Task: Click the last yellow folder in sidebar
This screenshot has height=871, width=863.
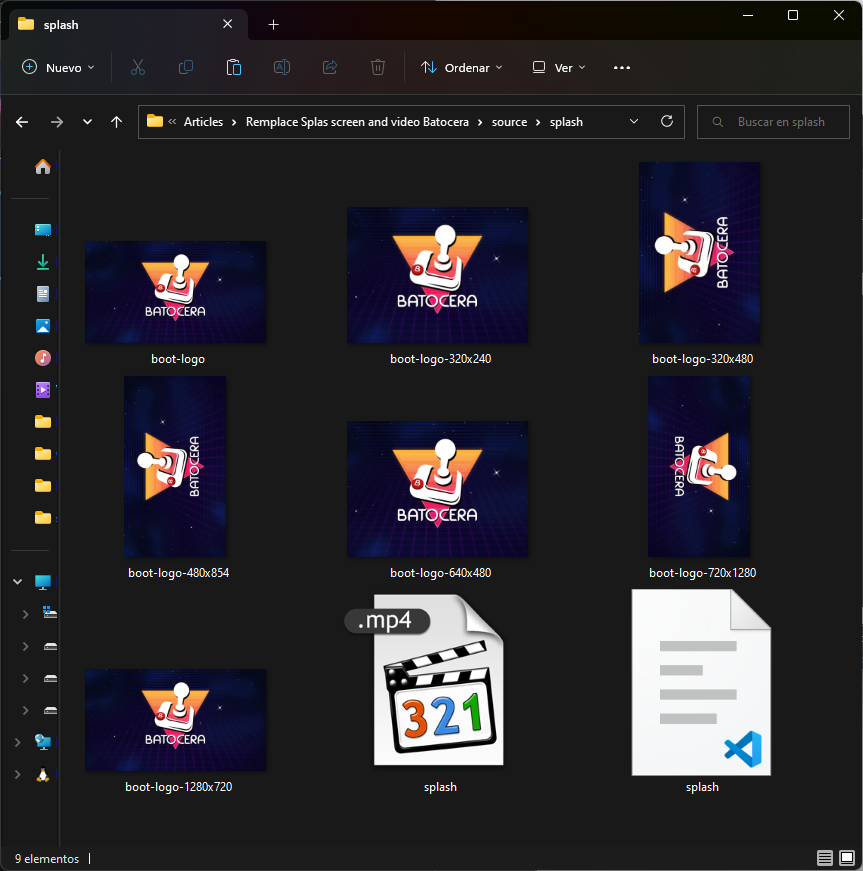Action: click(43, 518)
